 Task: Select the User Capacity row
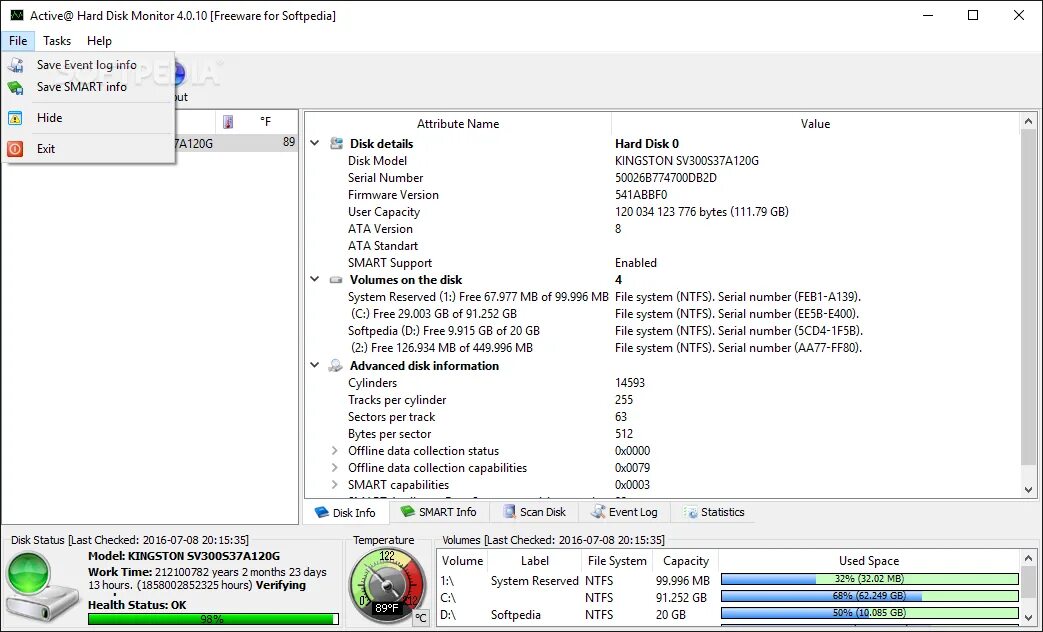(x=662, y=212)
